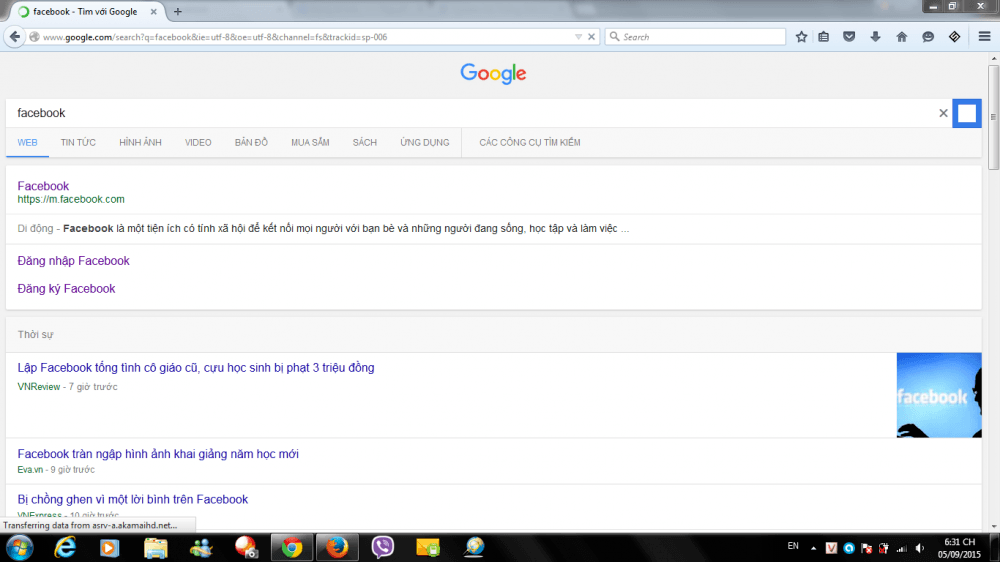Click the VNReview source text
This screenshot has height=562, width=1000.
39,387
